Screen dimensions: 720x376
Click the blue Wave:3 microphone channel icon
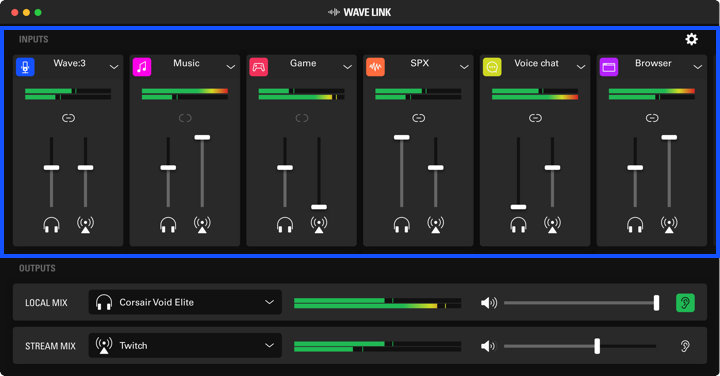(x=25, y=67)
